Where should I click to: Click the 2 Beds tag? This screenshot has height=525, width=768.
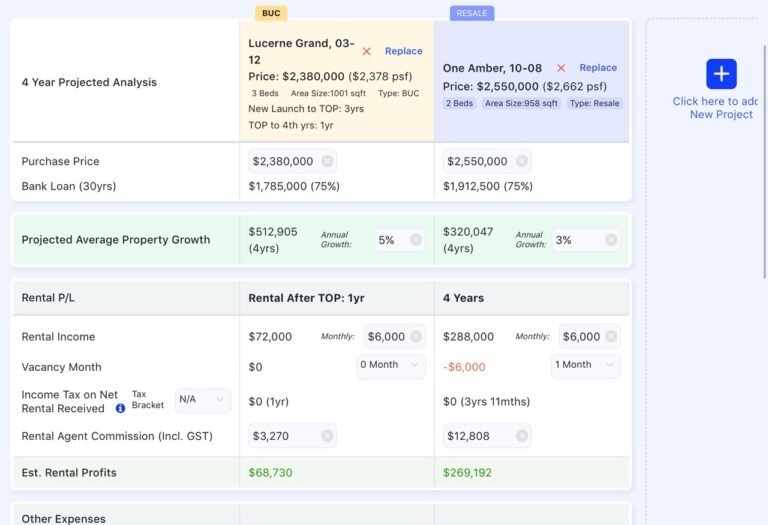[x=459, y=103]
